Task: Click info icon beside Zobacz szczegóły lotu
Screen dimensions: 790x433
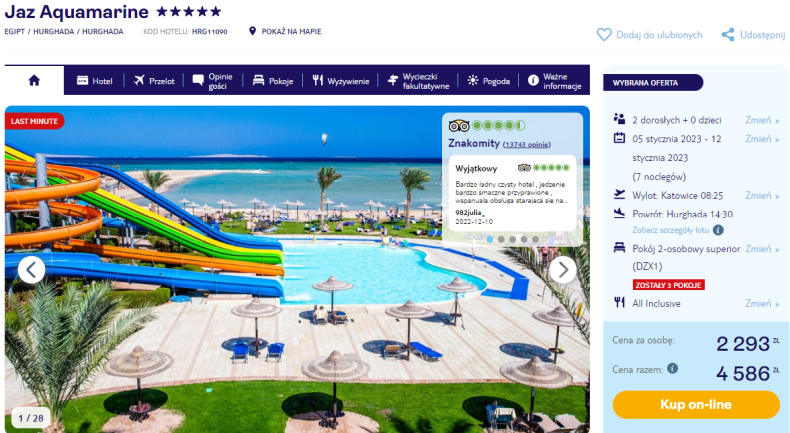Action: point(718,230)
